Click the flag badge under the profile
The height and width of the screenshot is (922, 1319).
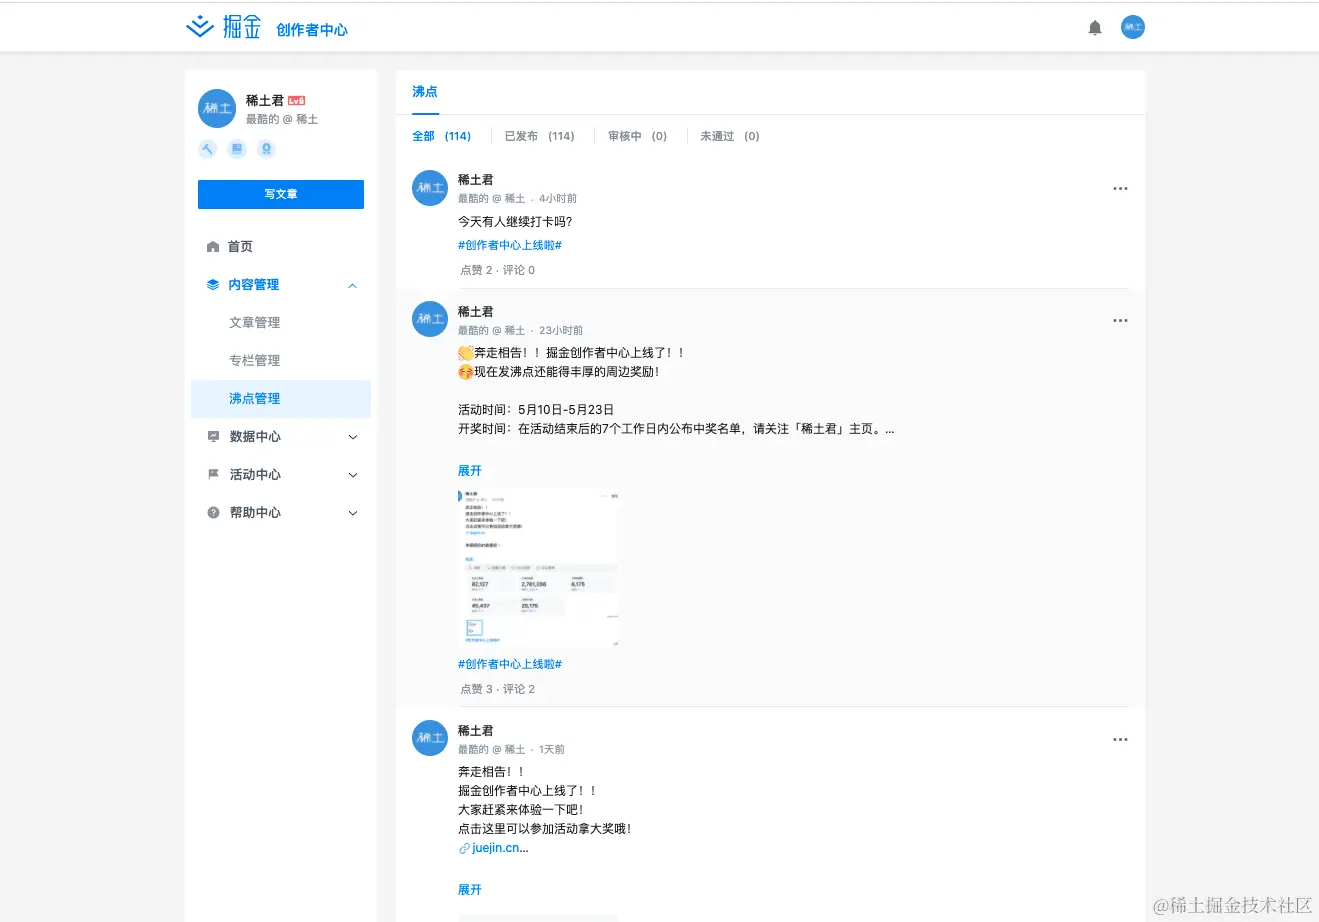pos(237,149)
